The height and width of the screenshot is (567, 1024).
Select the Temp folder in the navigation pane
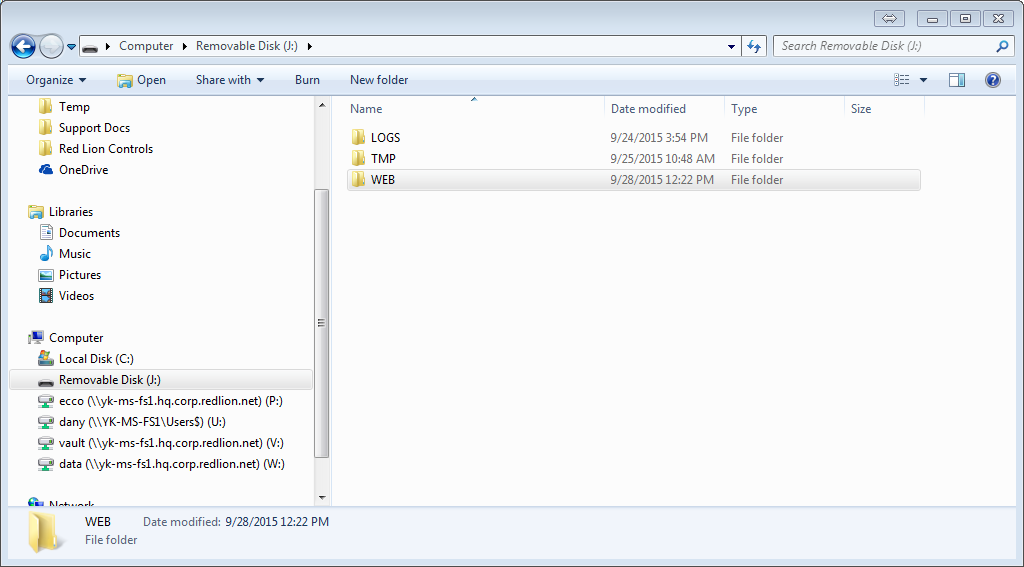click(74, 106)
